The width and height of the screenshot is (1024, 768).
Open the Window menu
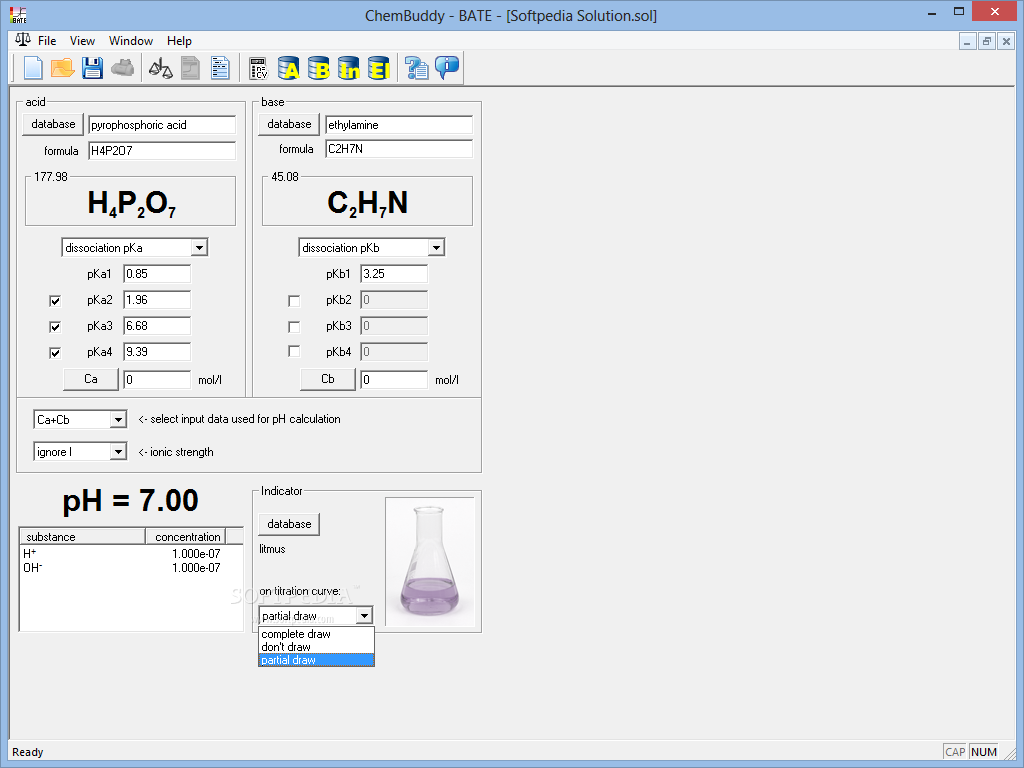tap(131, 40)
